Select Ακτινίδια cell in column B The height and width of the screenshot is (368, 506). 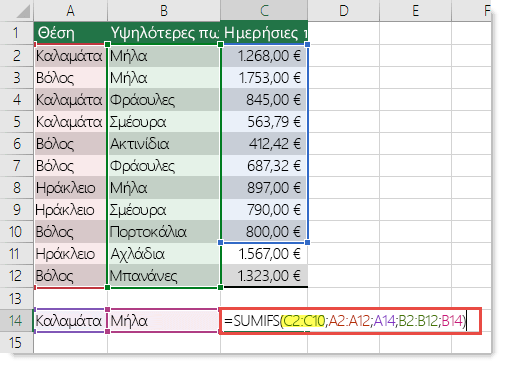click(164, 144)
